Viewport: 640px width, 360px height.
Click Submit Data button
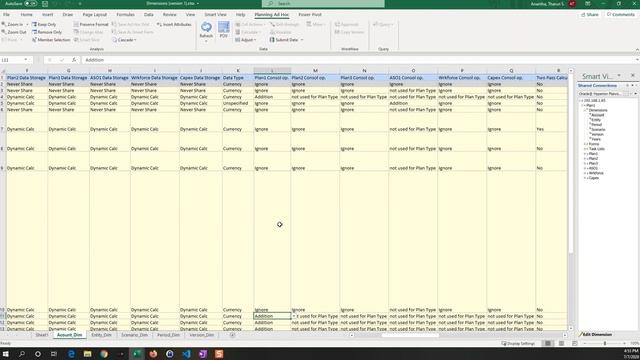284,40
